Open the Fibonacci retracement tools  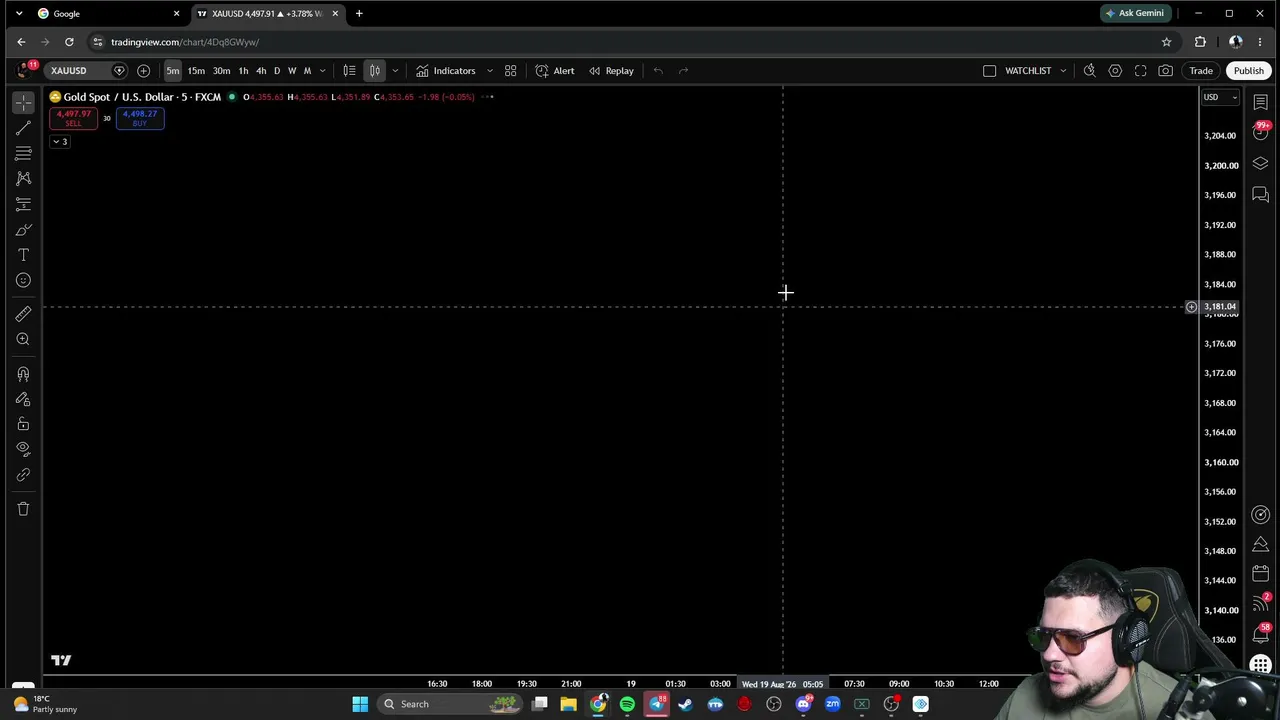tap(23, 153)
